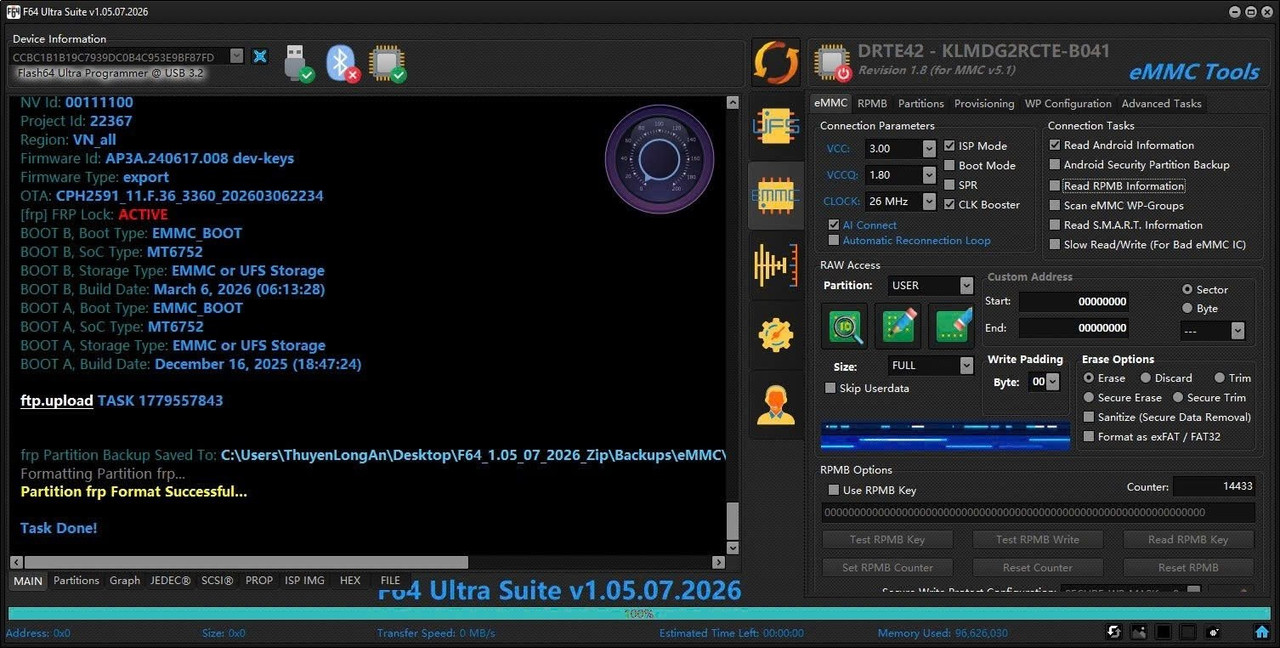Enable the Boot Mode checkbox
Viewport: 1280px width, 648px height.
coord(950,166)
